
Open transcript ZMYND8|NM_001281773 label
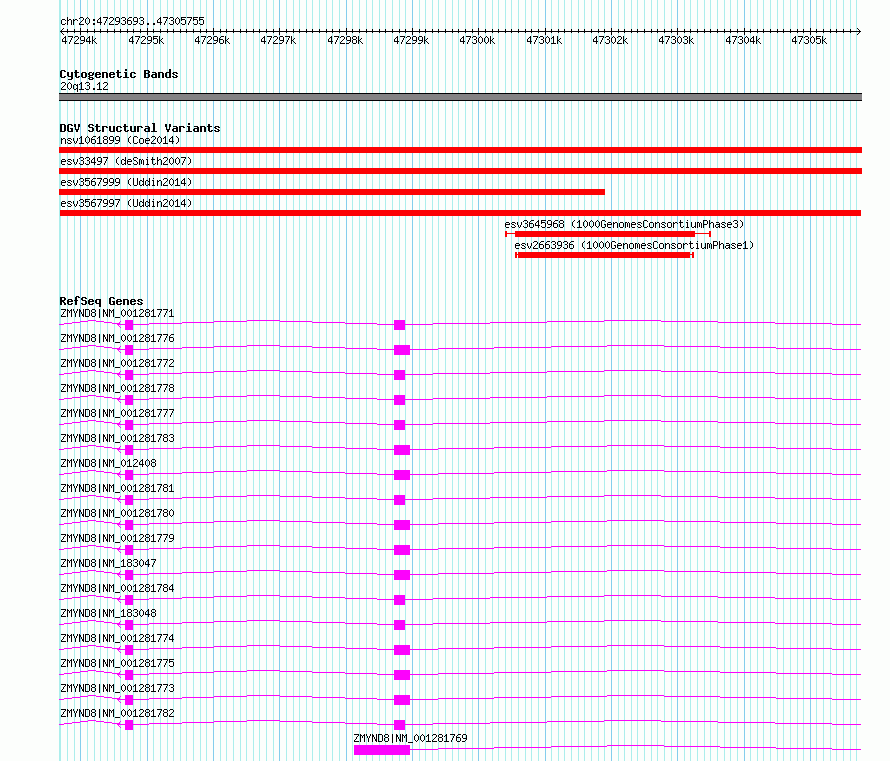(x=117, y=688)
